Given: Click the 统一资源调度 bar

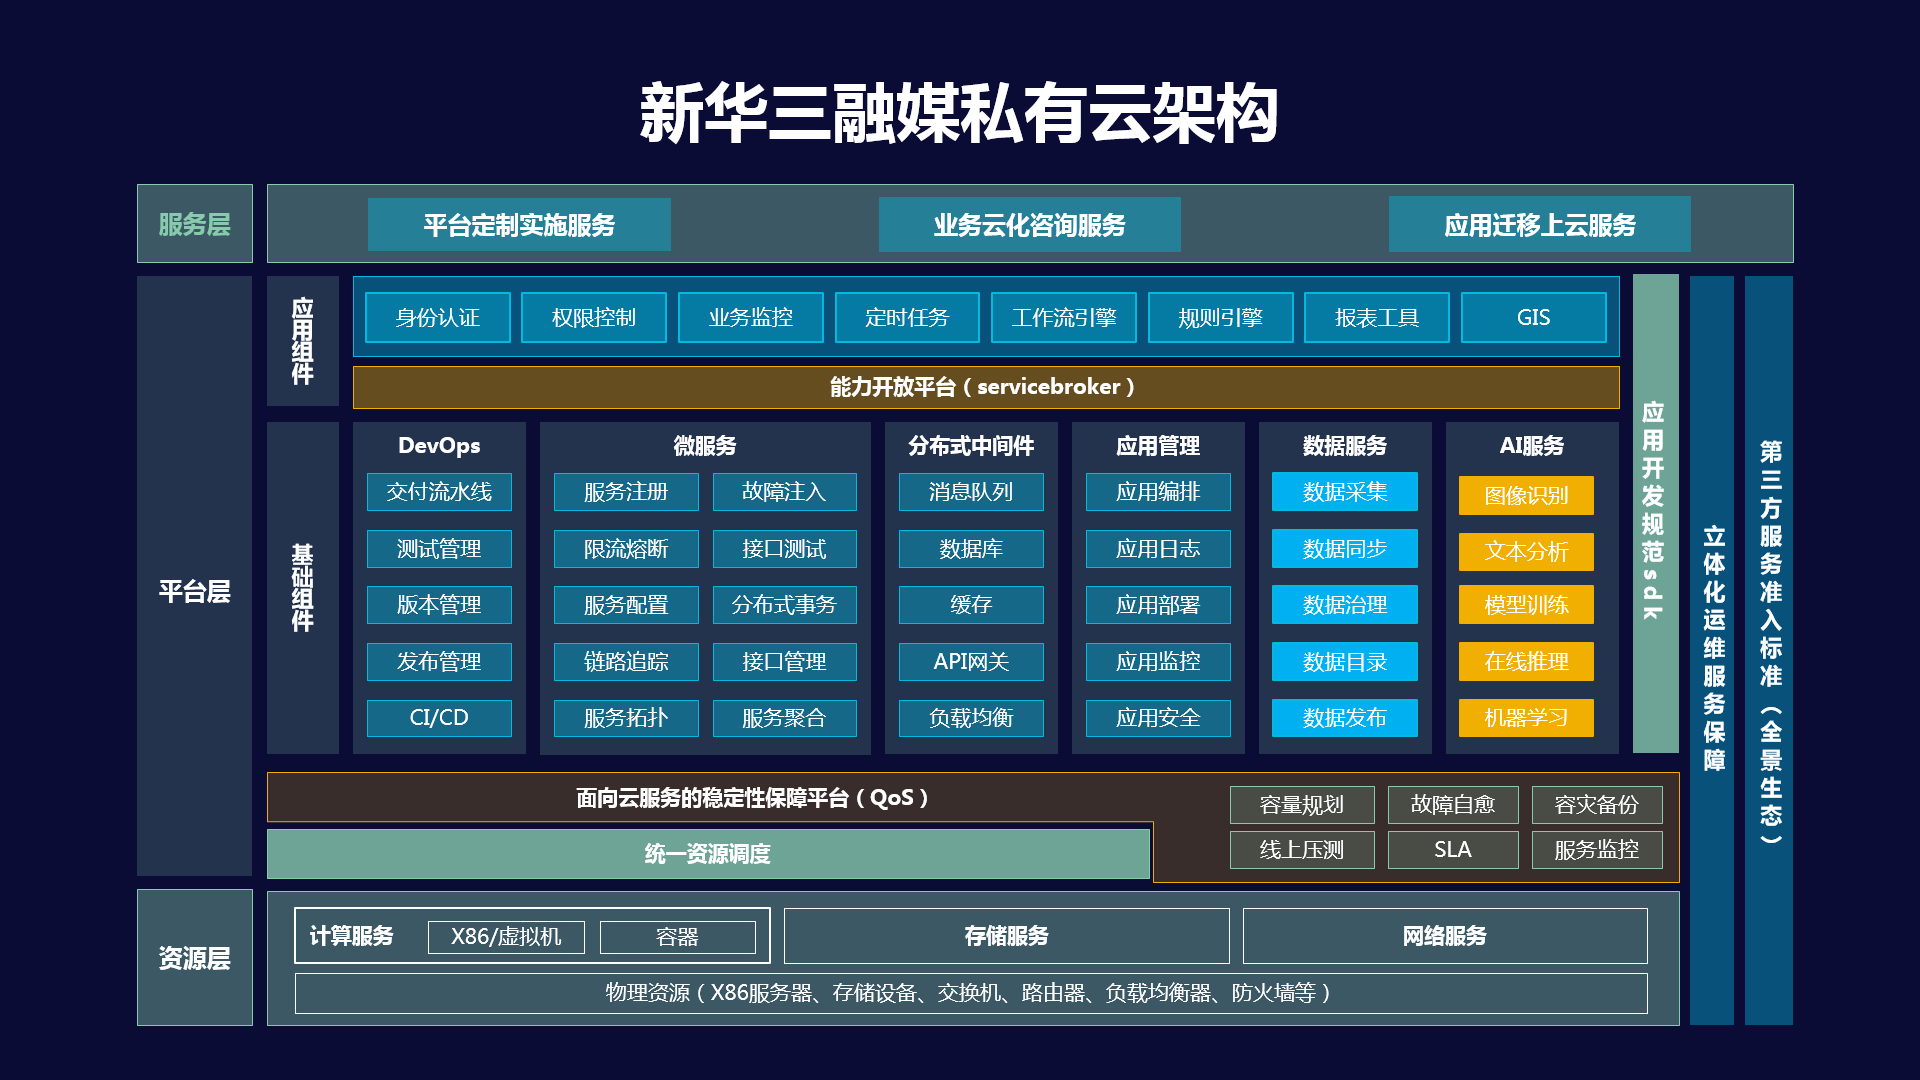Looking at the screenshot, I should point(708,854).
